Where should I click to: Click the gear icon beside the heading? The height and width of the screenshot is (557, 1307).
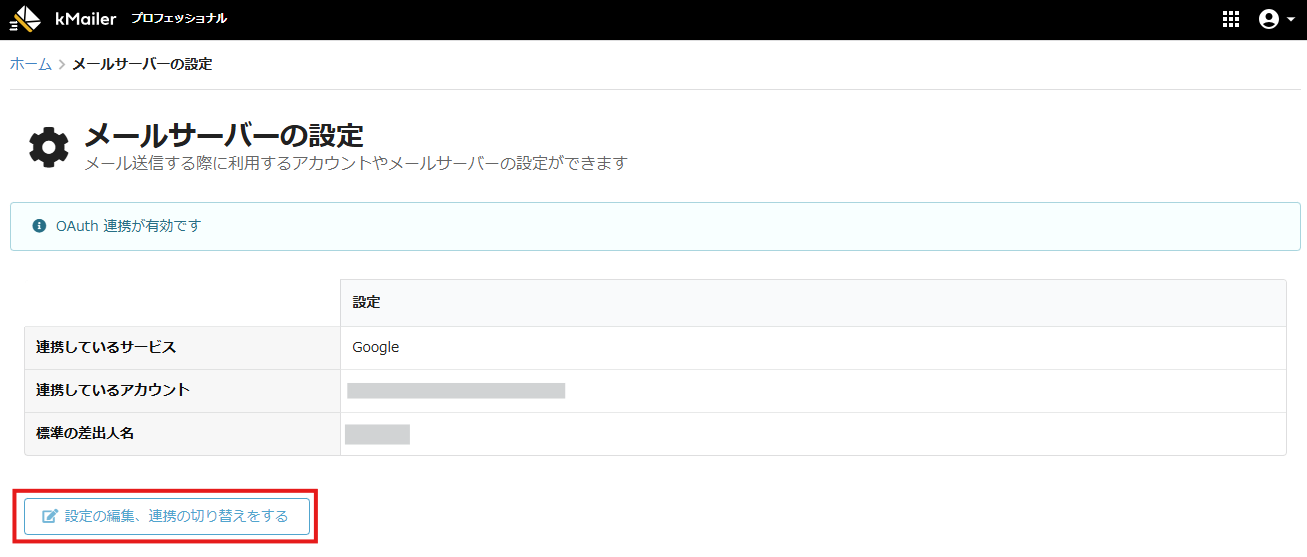[x=48, y=147]
